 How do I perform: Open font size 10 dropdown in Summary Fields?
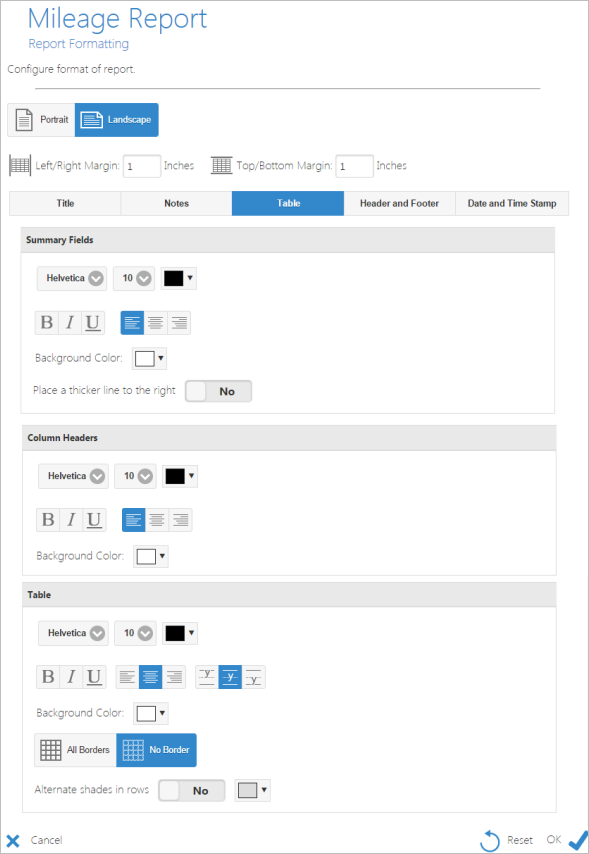[134, 278]
